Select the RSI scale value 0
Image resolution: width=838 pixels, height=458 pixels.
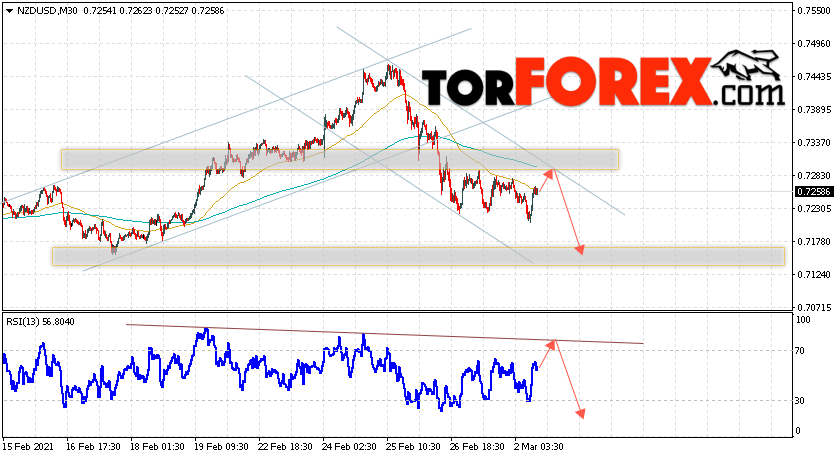[798, 431]
